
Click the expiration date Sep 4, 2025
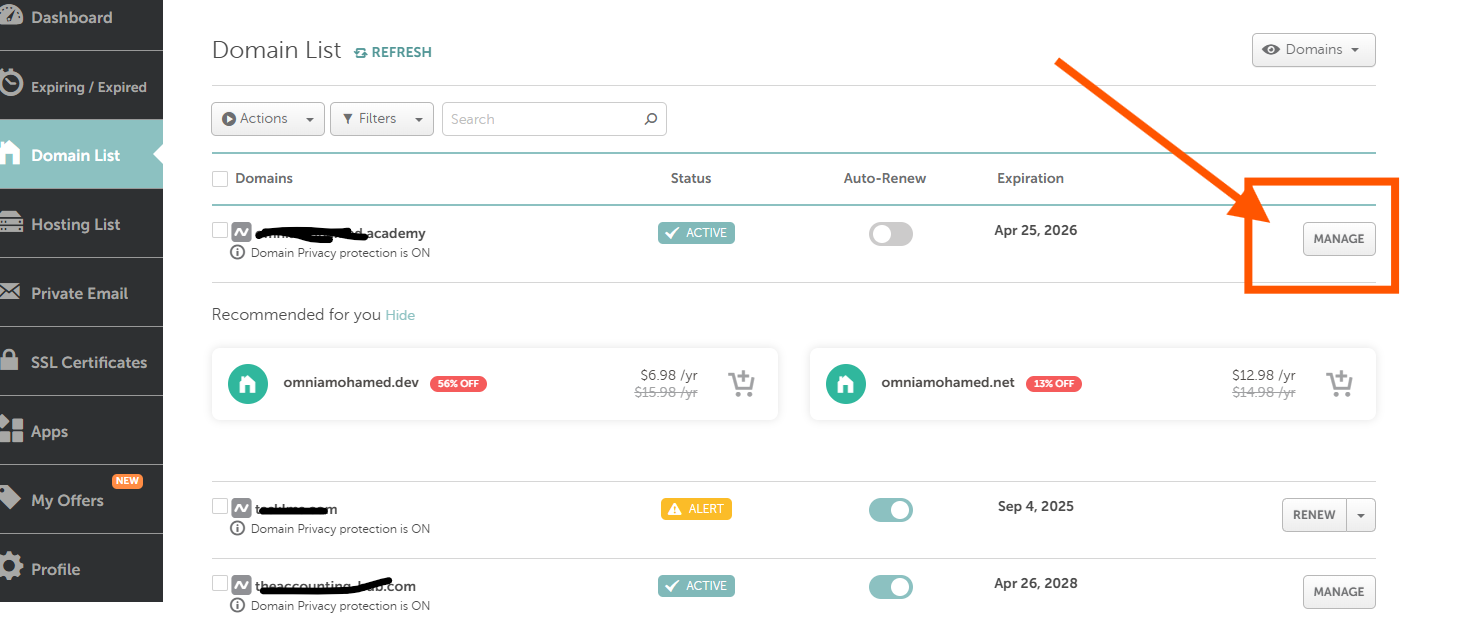coord(1036,506)
